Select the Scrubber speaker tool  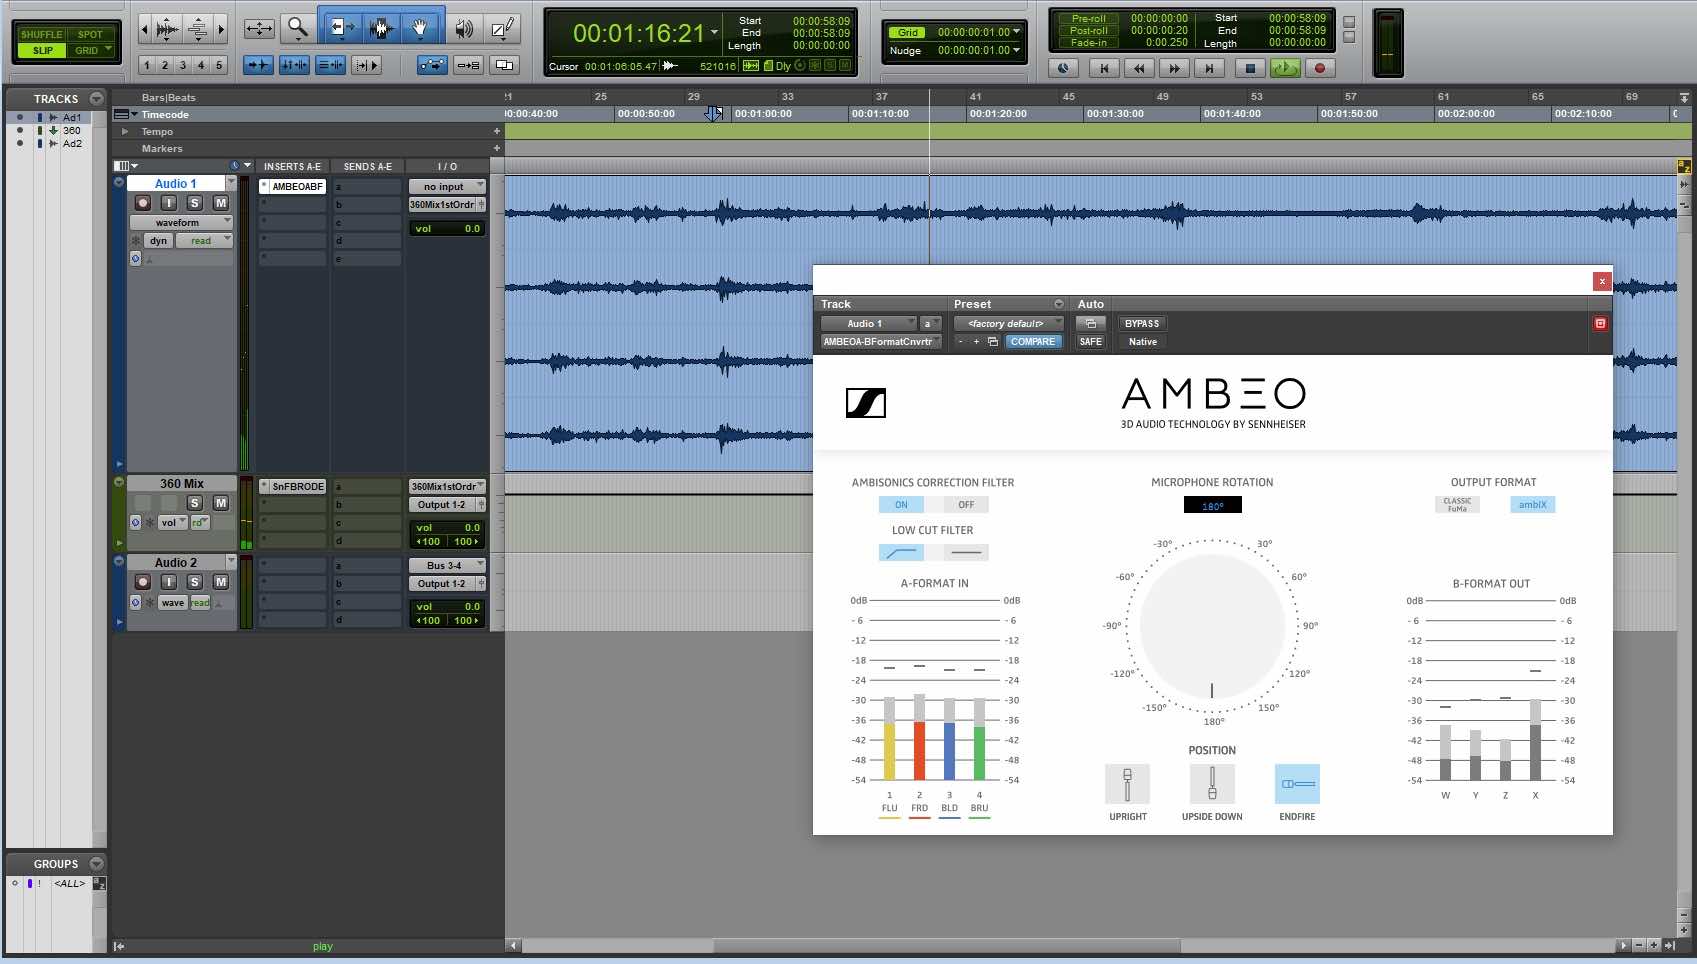(463, 29)
